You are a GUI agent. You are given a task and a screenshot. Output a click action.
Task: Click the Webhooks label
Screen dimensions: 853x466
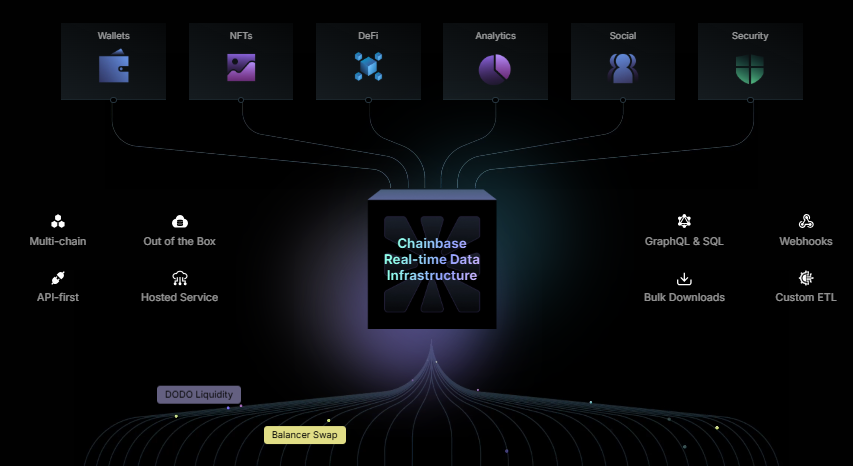[x=806, y=241]
